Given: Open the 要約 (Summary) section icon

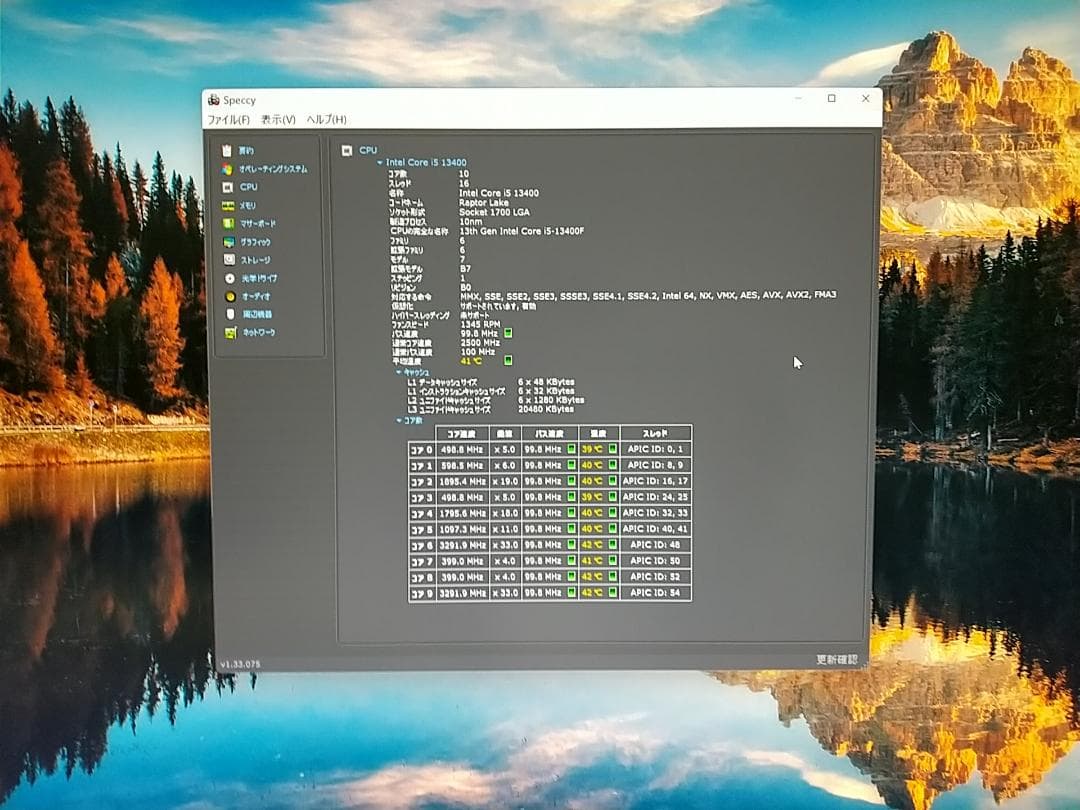Looking at the screenshot, I should click(x=227, y=149).
